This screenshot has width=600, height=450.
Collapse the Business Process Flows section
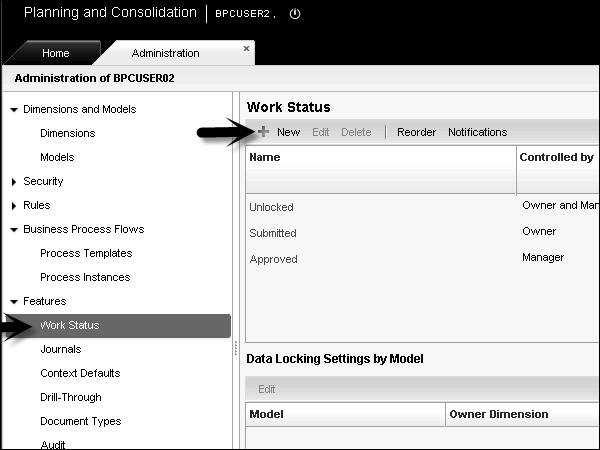14,229
